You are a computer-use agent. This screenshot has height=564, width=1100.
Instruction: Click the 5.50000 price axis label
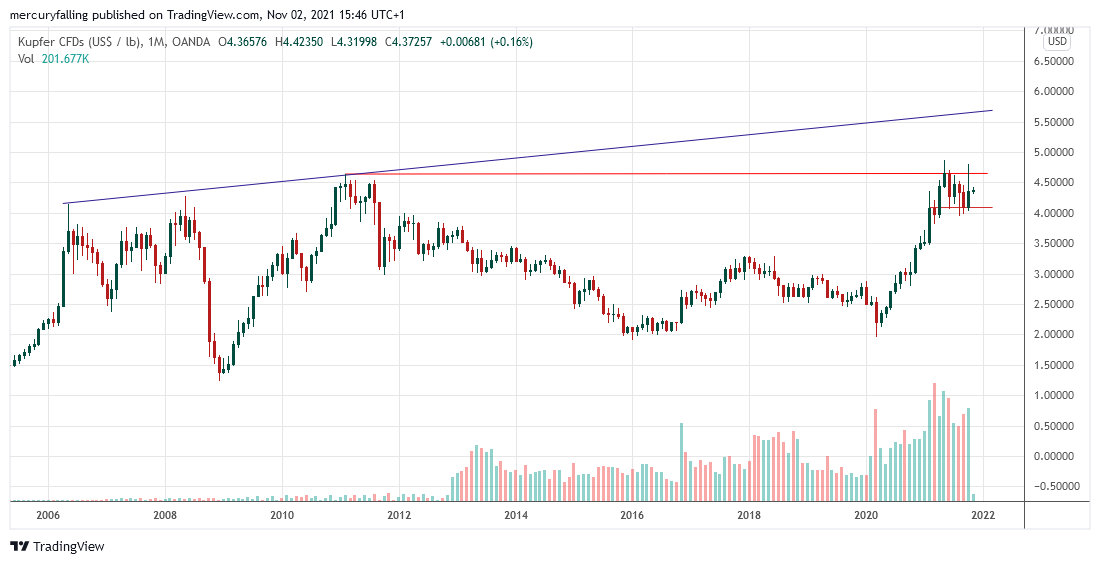tap(1061, 122)
